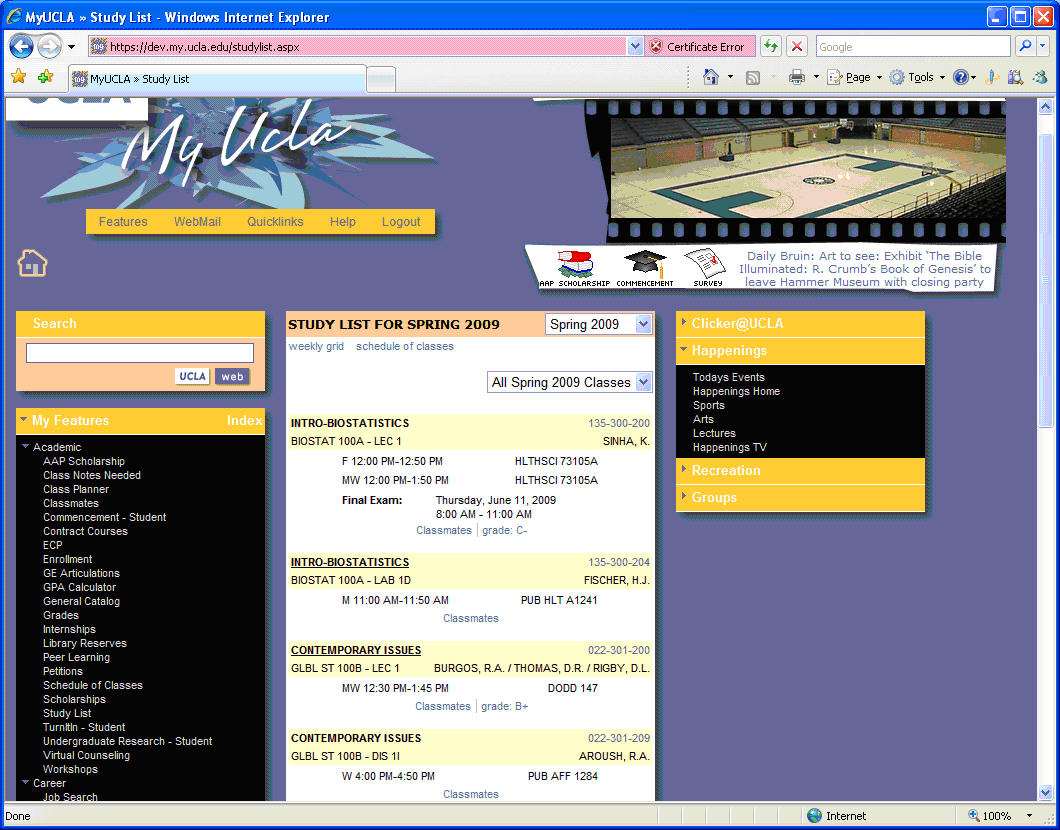Collapse the Academic tree group
Viewport: 1060px width, 830px height.
[x=26, y=447]
